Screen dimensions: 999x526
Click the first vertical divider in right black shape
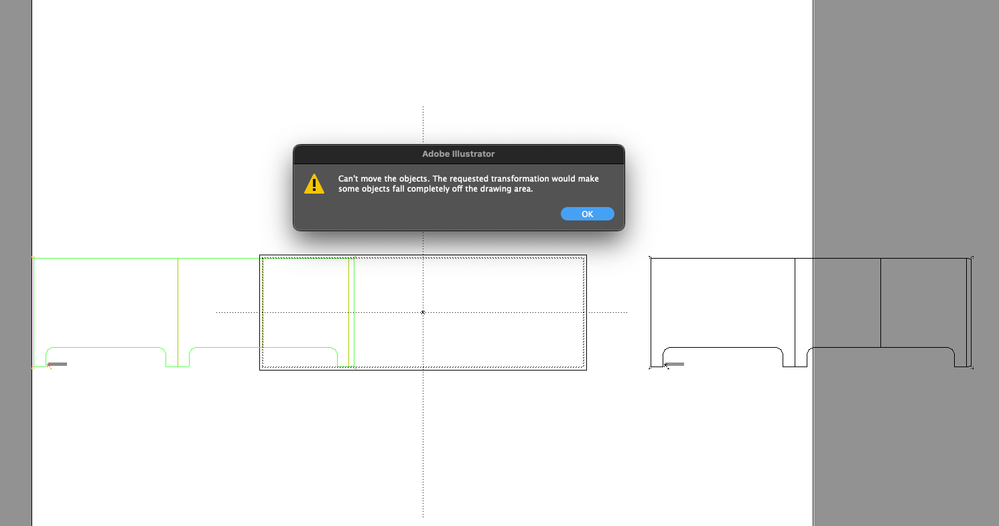(x=795, y=312)
